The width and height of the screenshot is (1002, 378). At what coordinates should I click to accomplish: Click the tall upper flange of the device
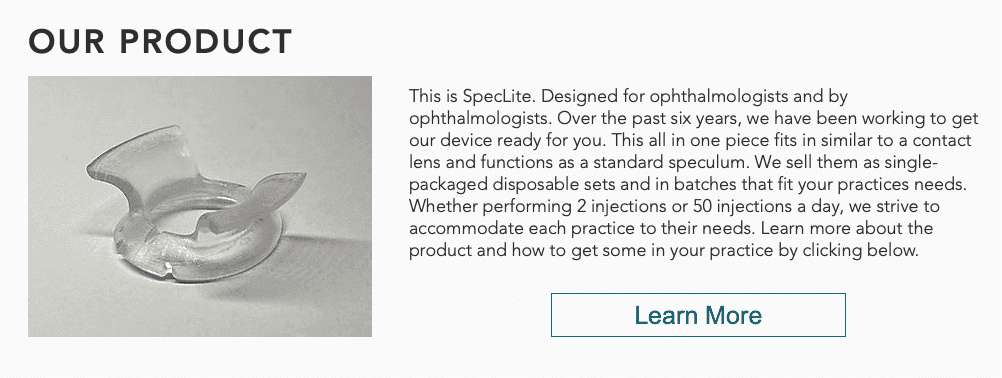(142, 160)
